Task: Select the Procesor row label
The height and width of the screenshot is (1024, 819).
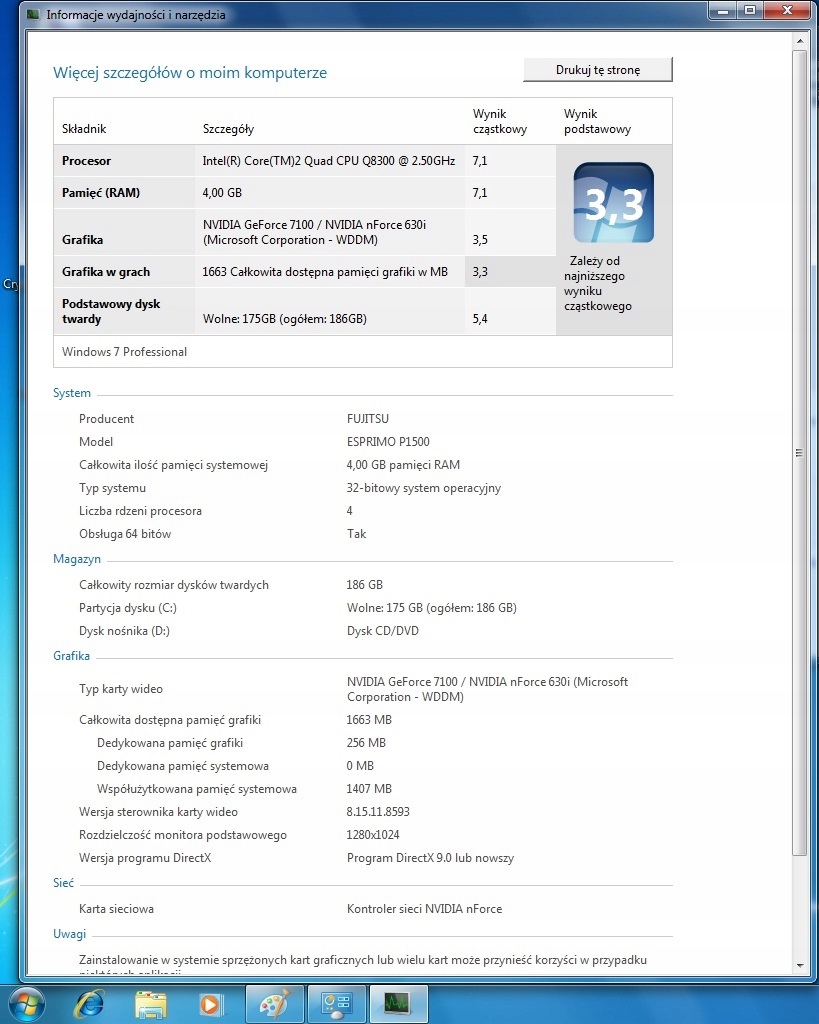Action: (x=86, y=161)
